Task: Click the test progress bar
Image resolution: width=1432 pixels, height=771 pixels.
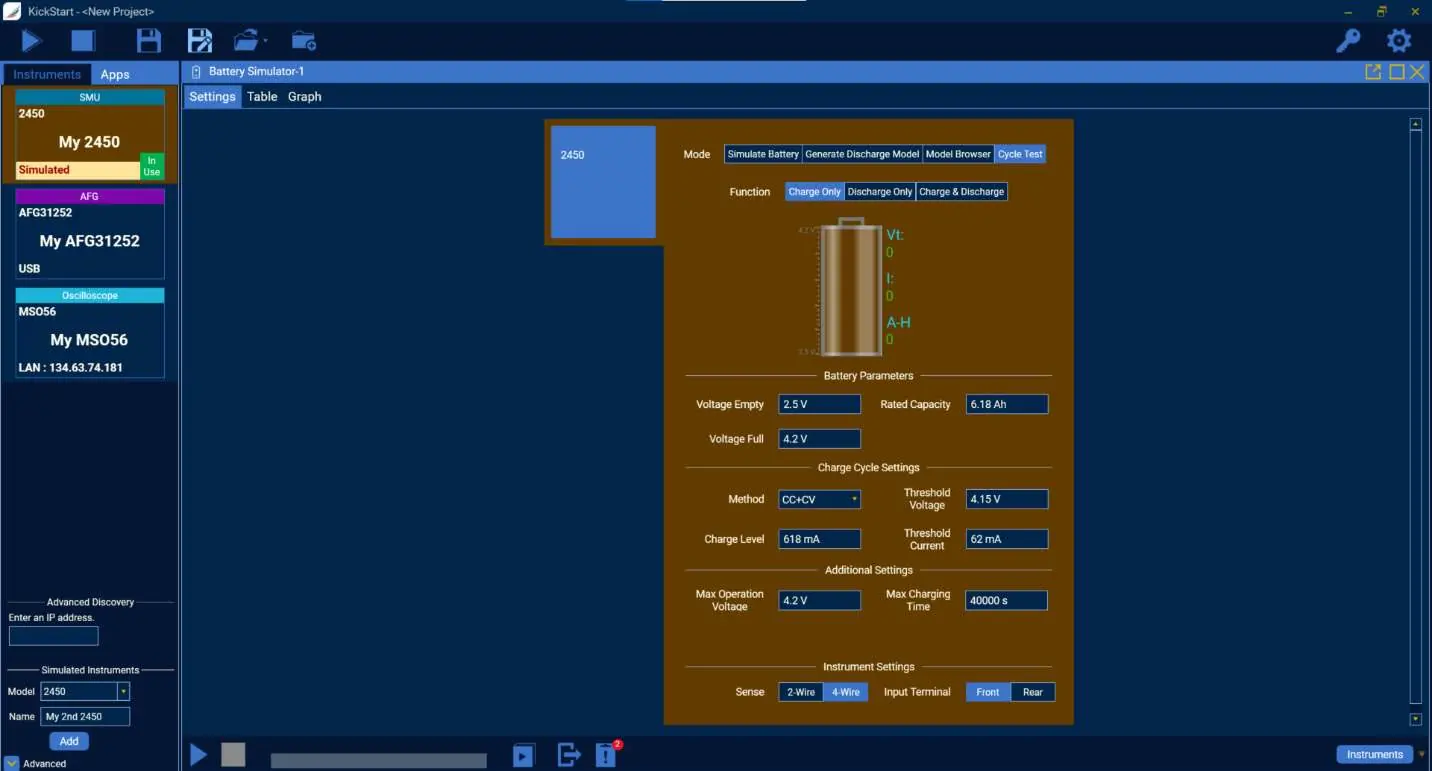Action: click(x=379, y=761)
